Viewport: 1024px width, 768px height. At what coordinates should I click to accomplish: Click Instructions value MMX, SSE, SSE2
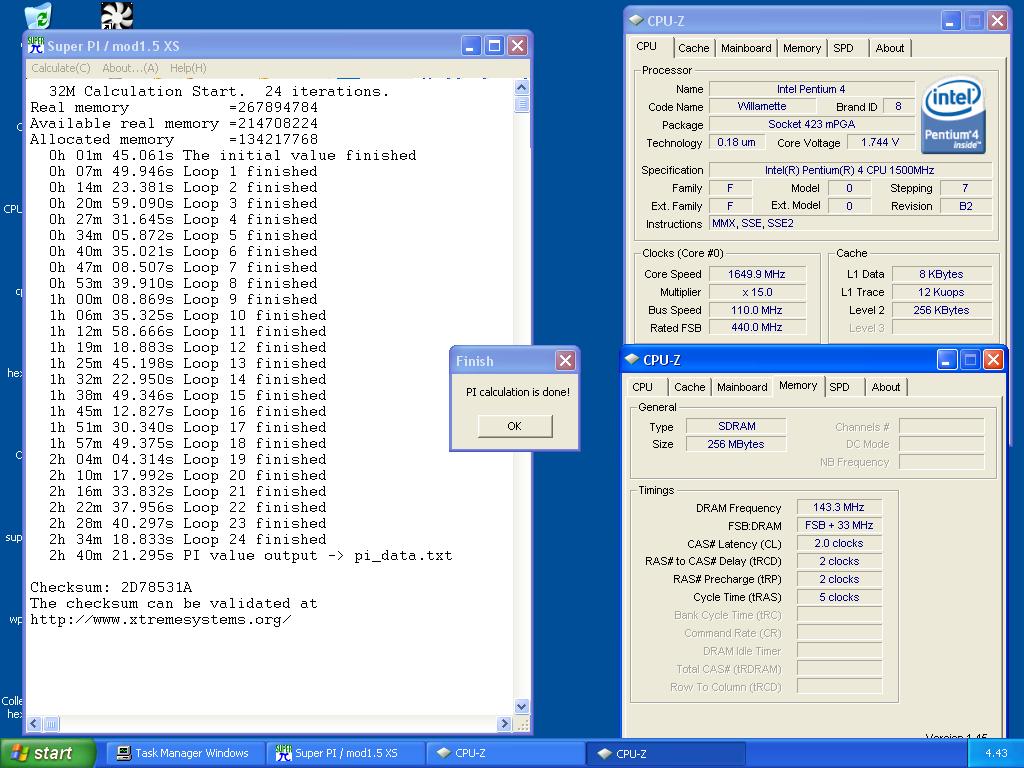click(850, 223)
